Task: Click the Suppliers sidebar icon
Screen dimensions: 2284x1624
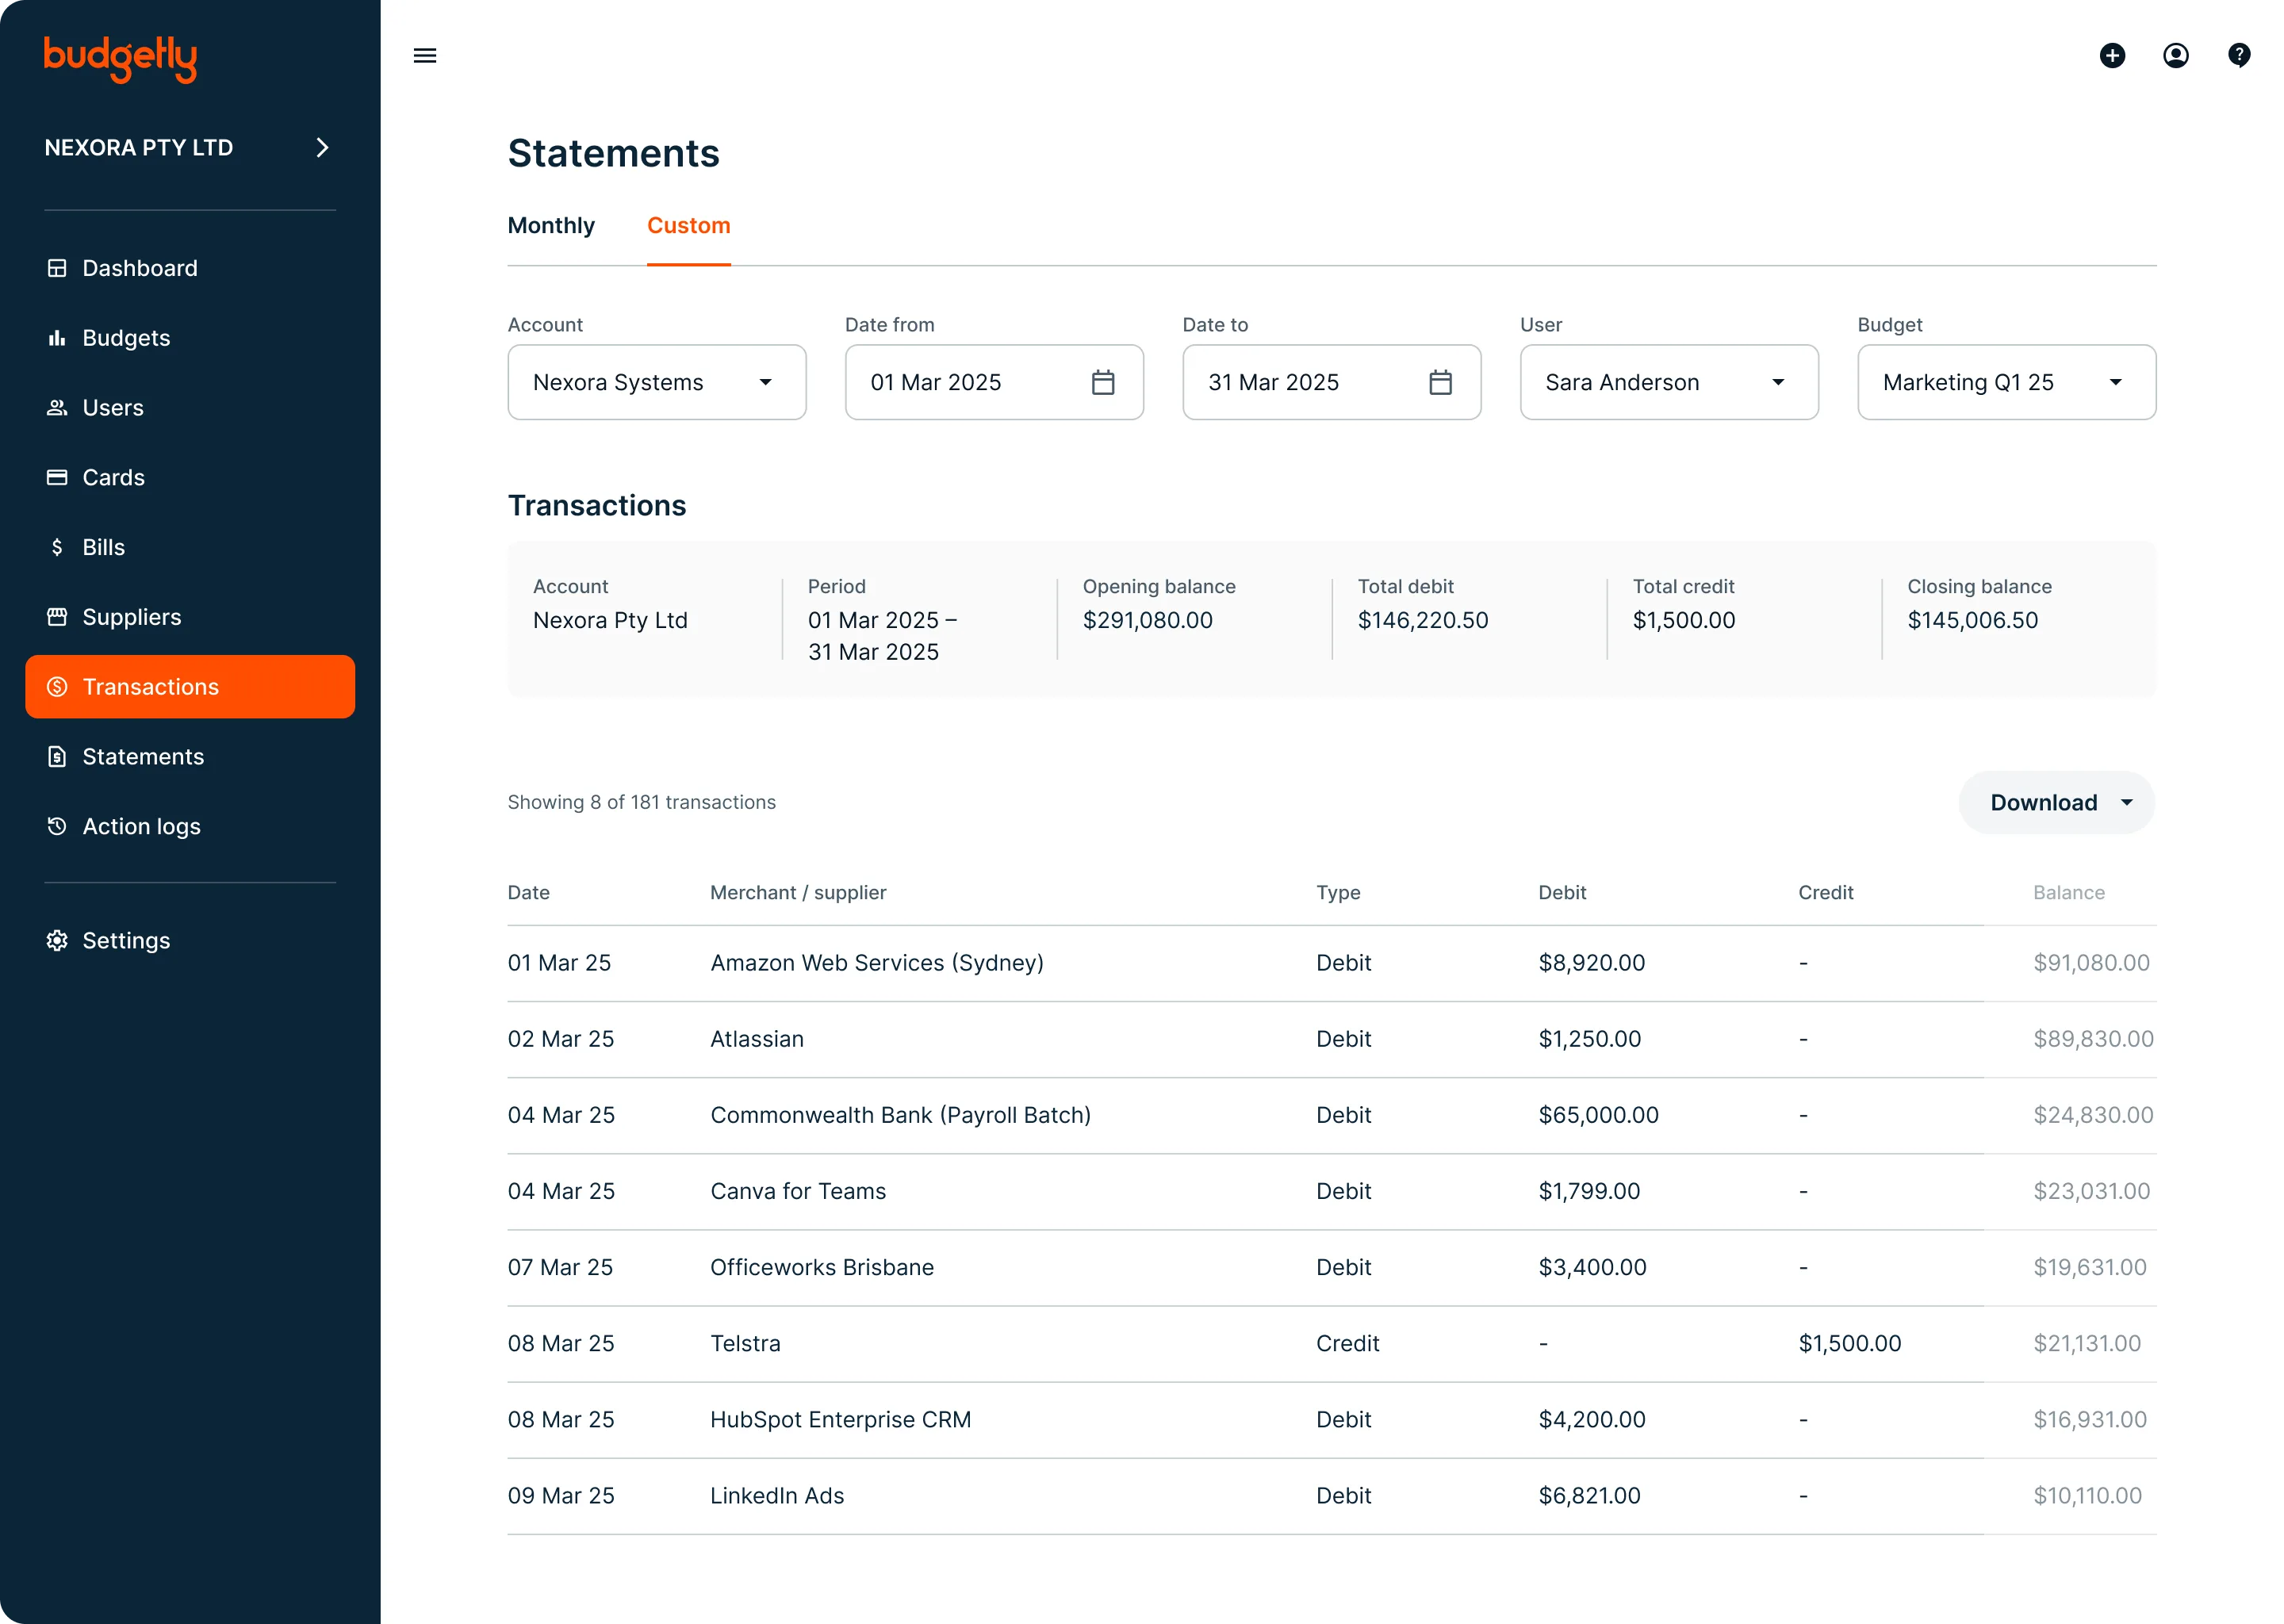Action: 57,617
